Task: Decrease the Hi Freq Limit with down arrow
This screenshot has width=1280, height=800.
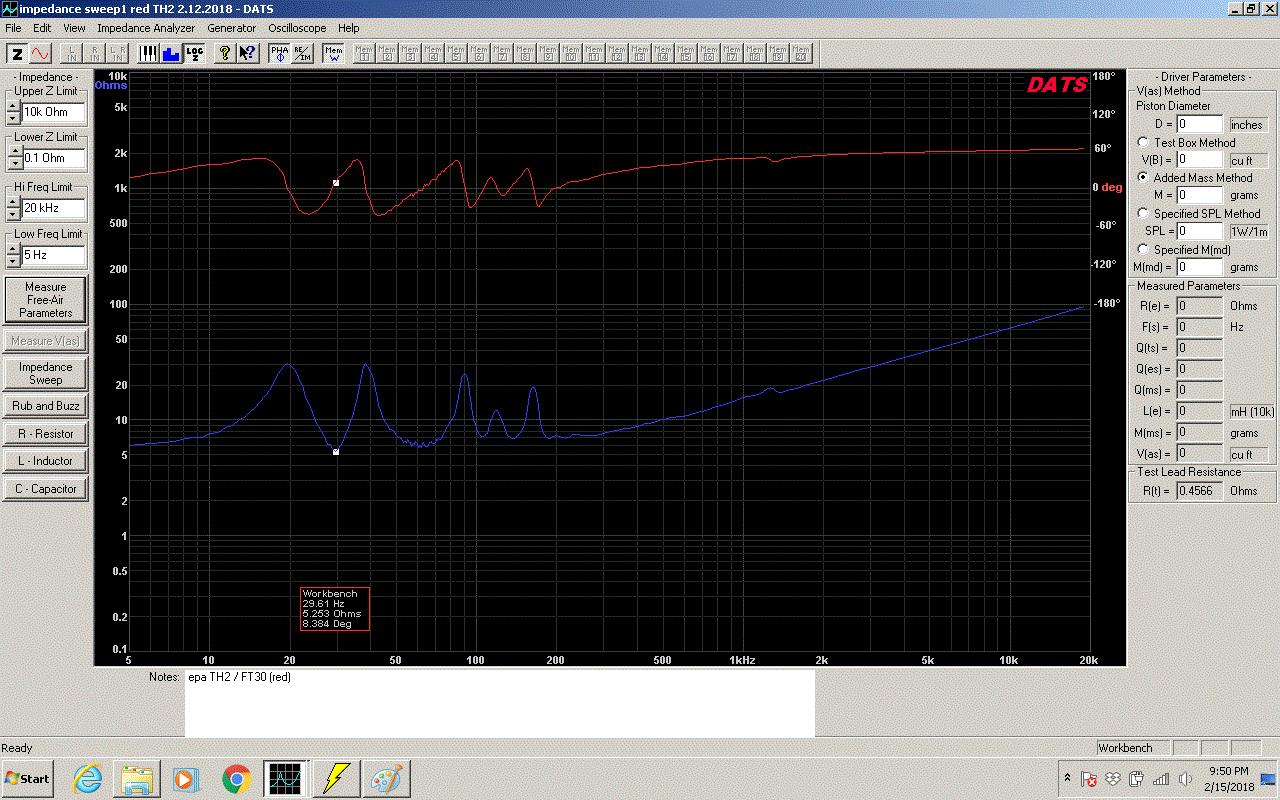Action: point(13,215)
